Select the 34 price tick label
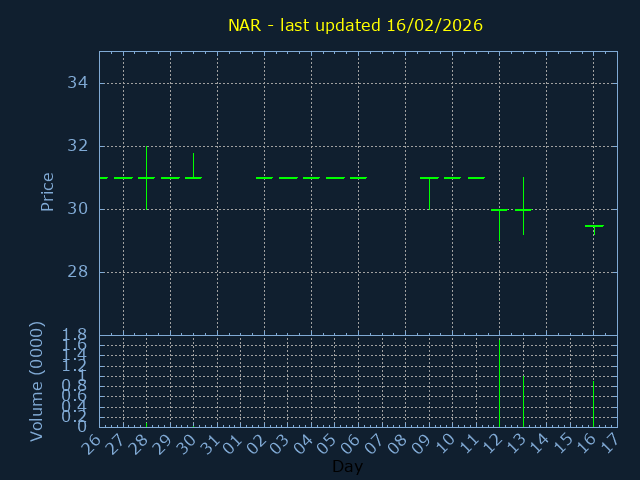 pos(78,82)
